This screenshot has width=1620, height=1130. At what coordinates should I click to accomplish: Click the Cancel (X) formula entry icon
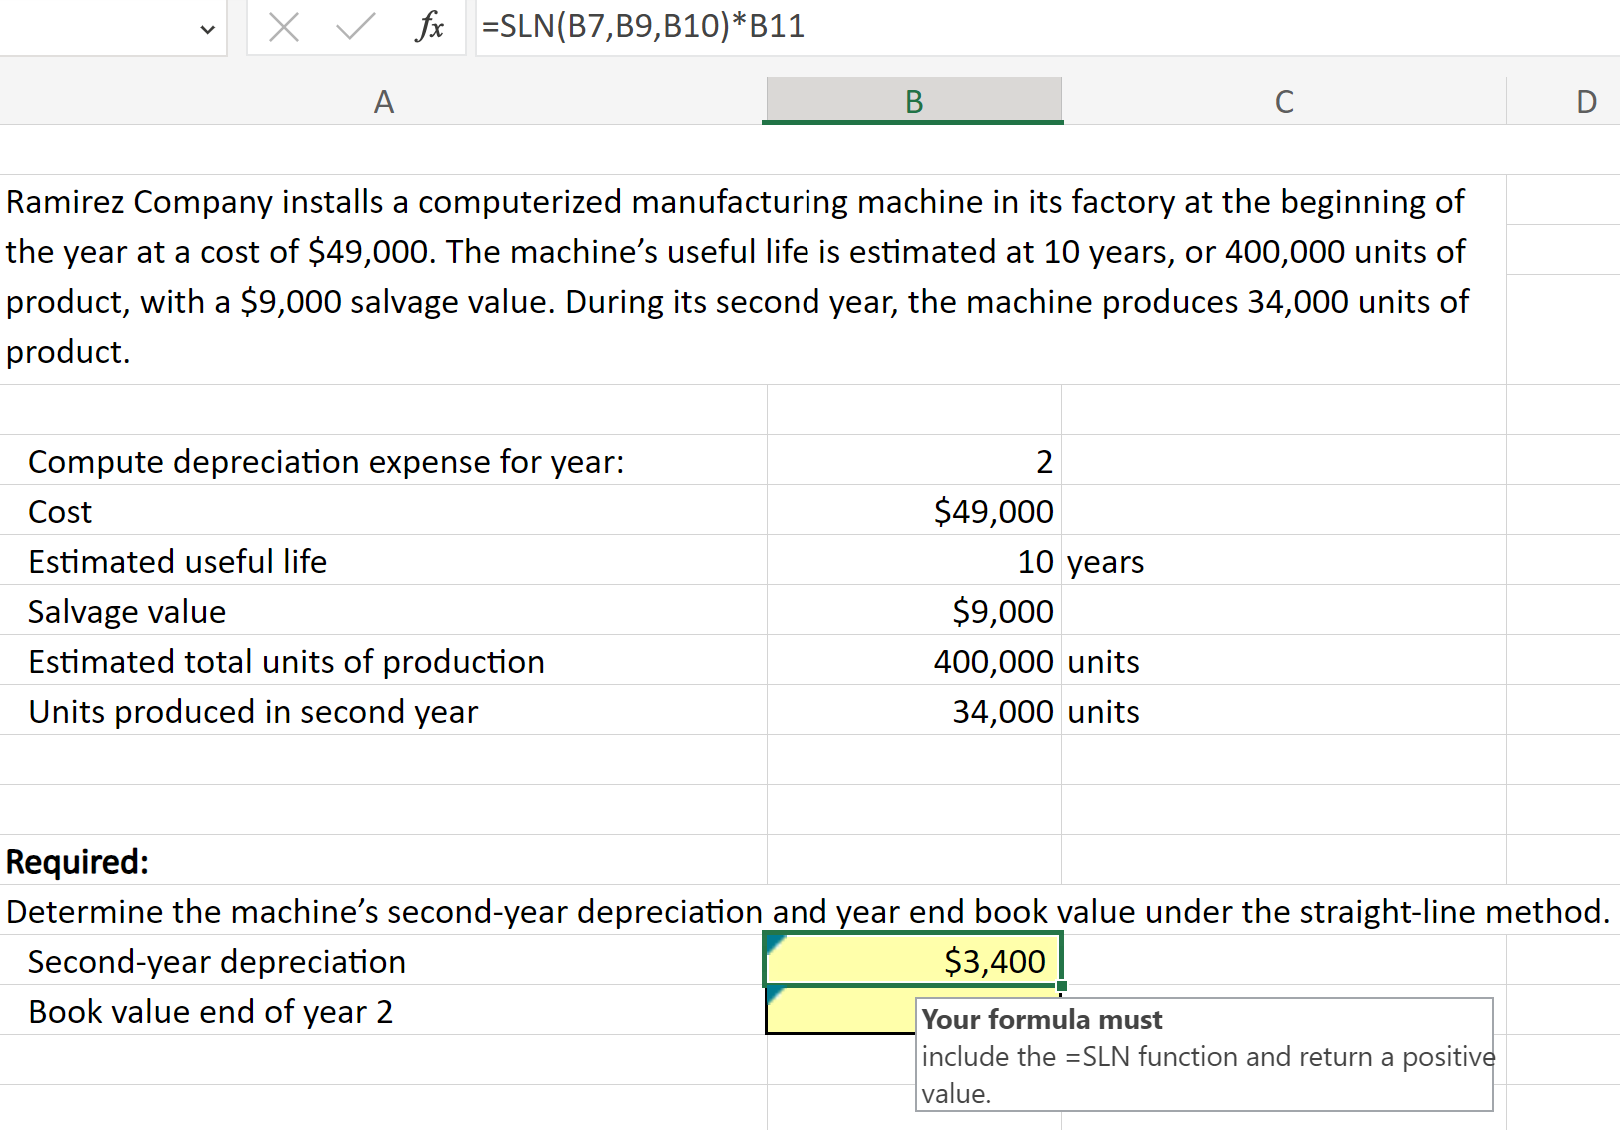tap(283, 27)
